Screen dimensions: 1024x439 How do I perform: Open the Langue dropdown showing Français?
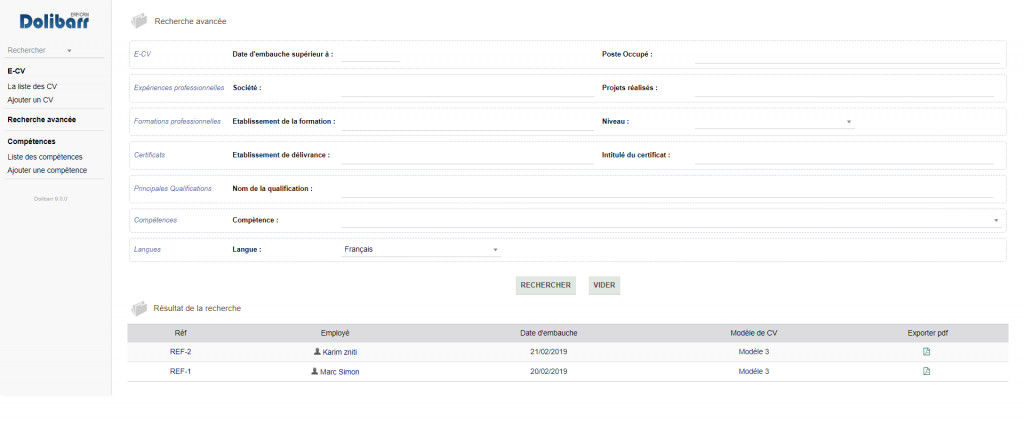[421, 250]
